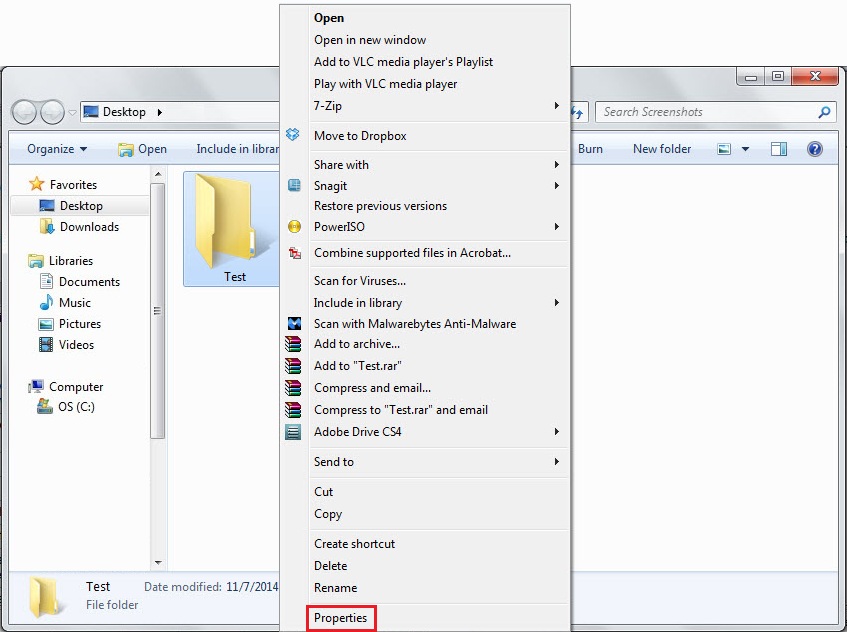Open the views dropdown arrow on the toolbar
Image resolution: width=847 pixels, height=632 pixels.
(x=744, y=148)
